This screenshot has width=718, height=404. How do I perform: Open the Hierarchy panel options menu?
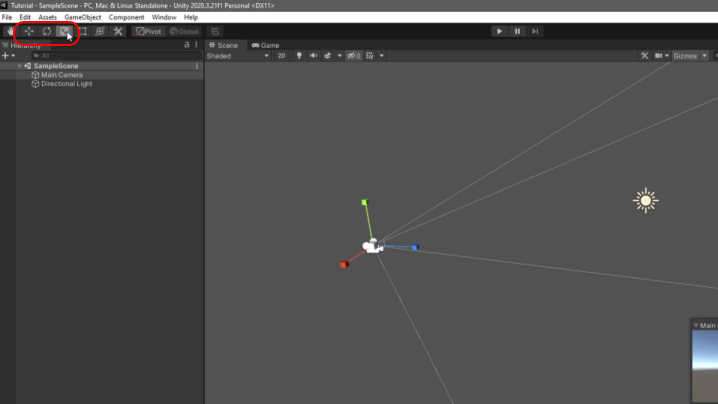point(196,45)
